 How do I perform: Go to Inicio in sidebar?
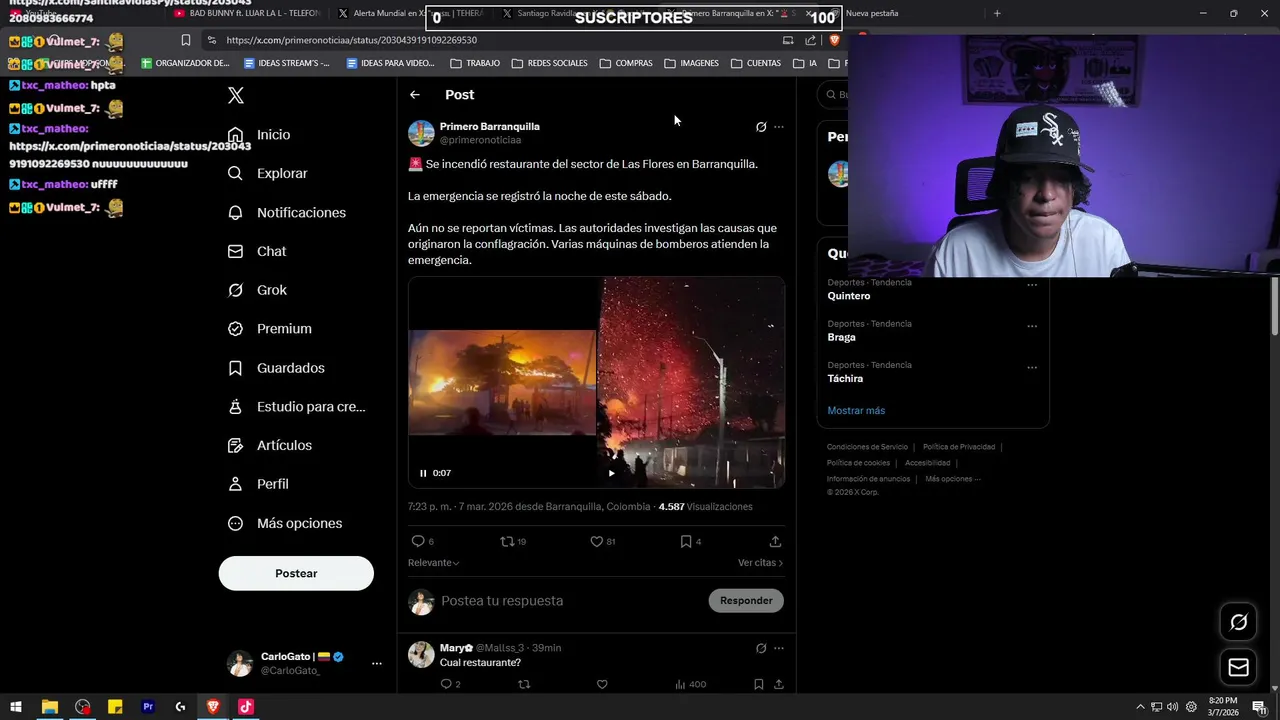[x=259, y=135]
